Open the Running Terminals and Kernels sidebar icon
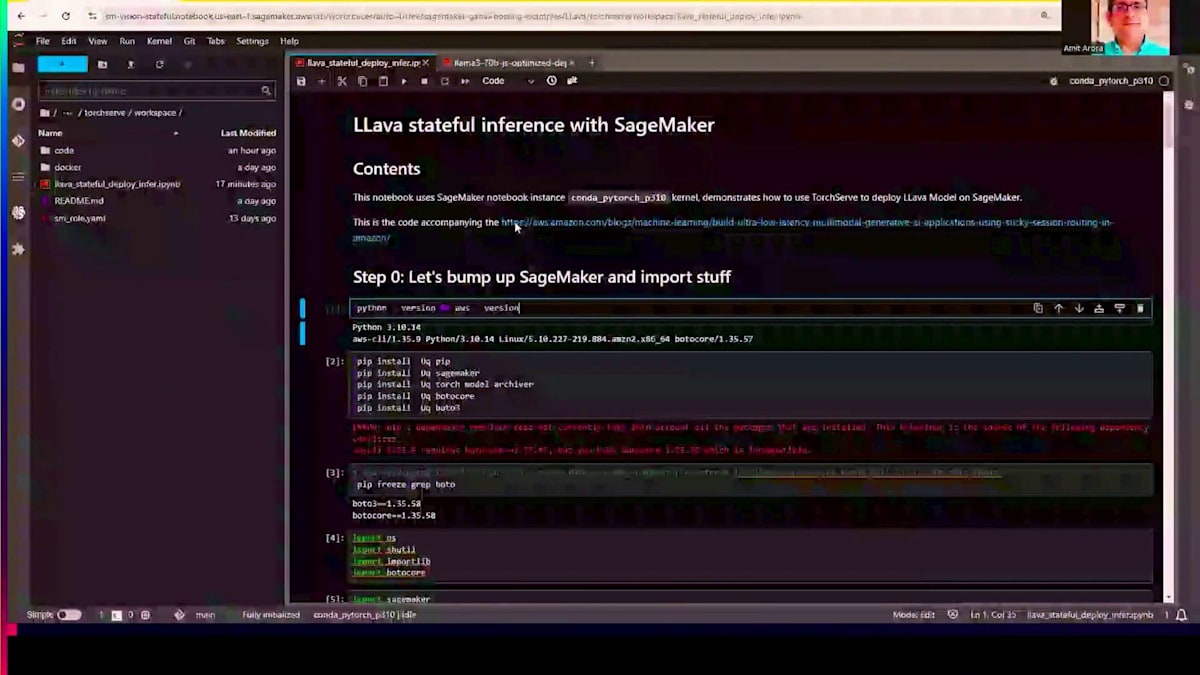The height and width of the screenshot is (675, 1200). point(18,104)
